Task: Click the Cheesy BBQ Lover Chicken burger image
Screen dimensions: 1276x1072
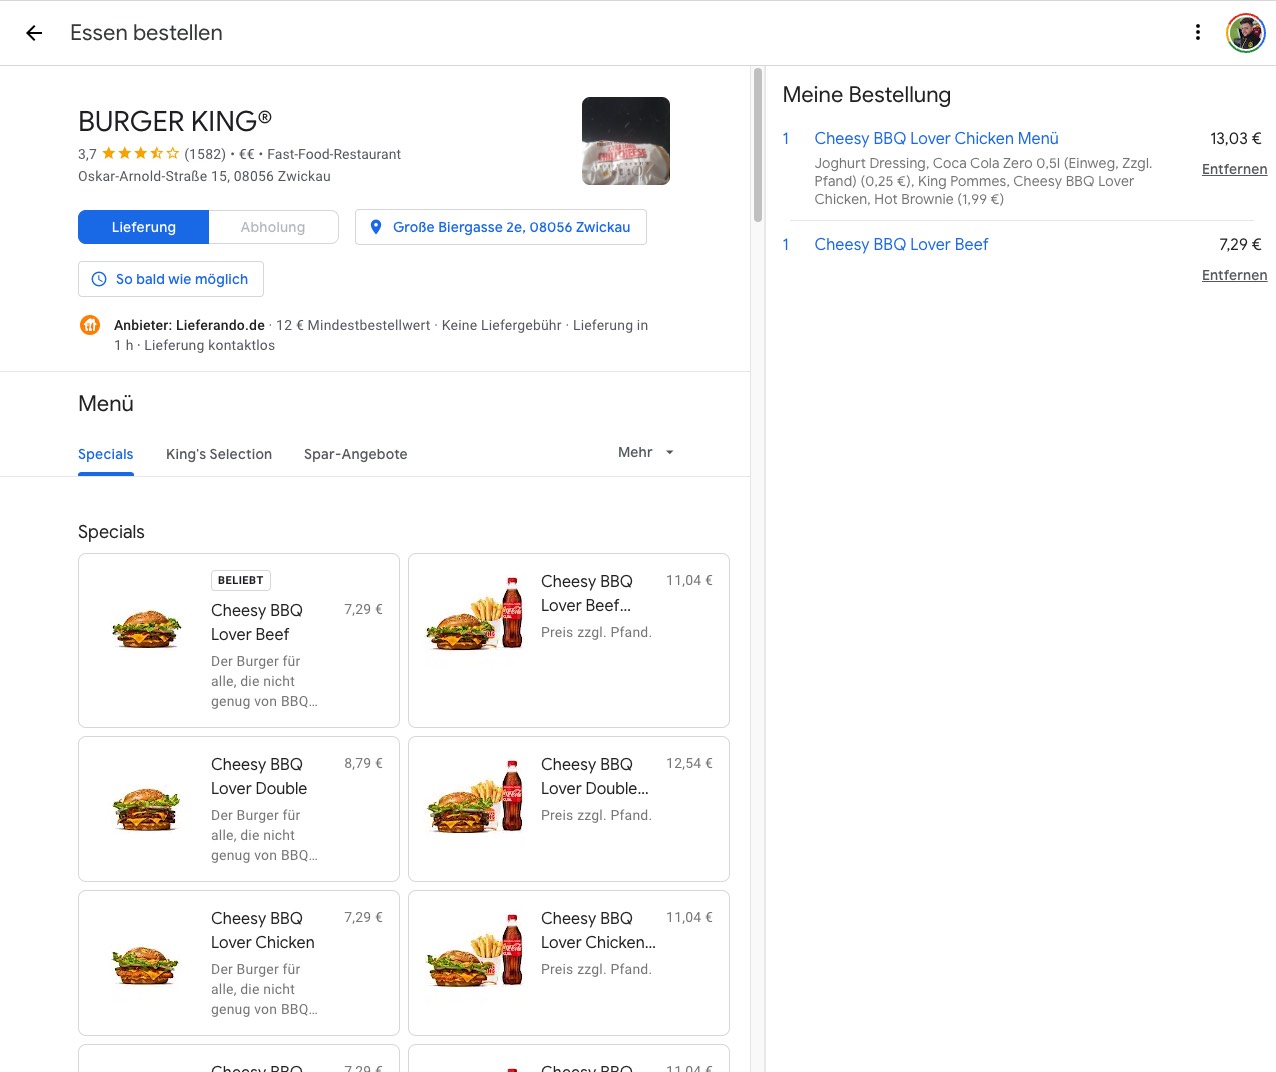Action: 146,966
